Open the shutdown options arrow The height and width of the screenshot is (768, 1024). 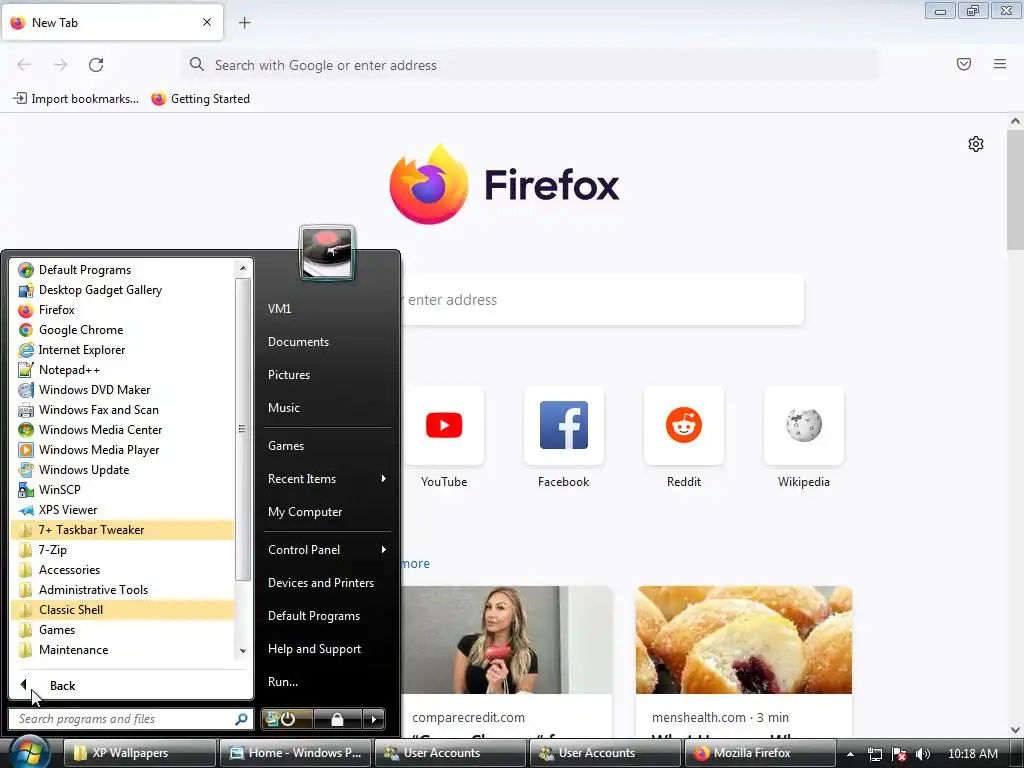[x=374, y=719]
